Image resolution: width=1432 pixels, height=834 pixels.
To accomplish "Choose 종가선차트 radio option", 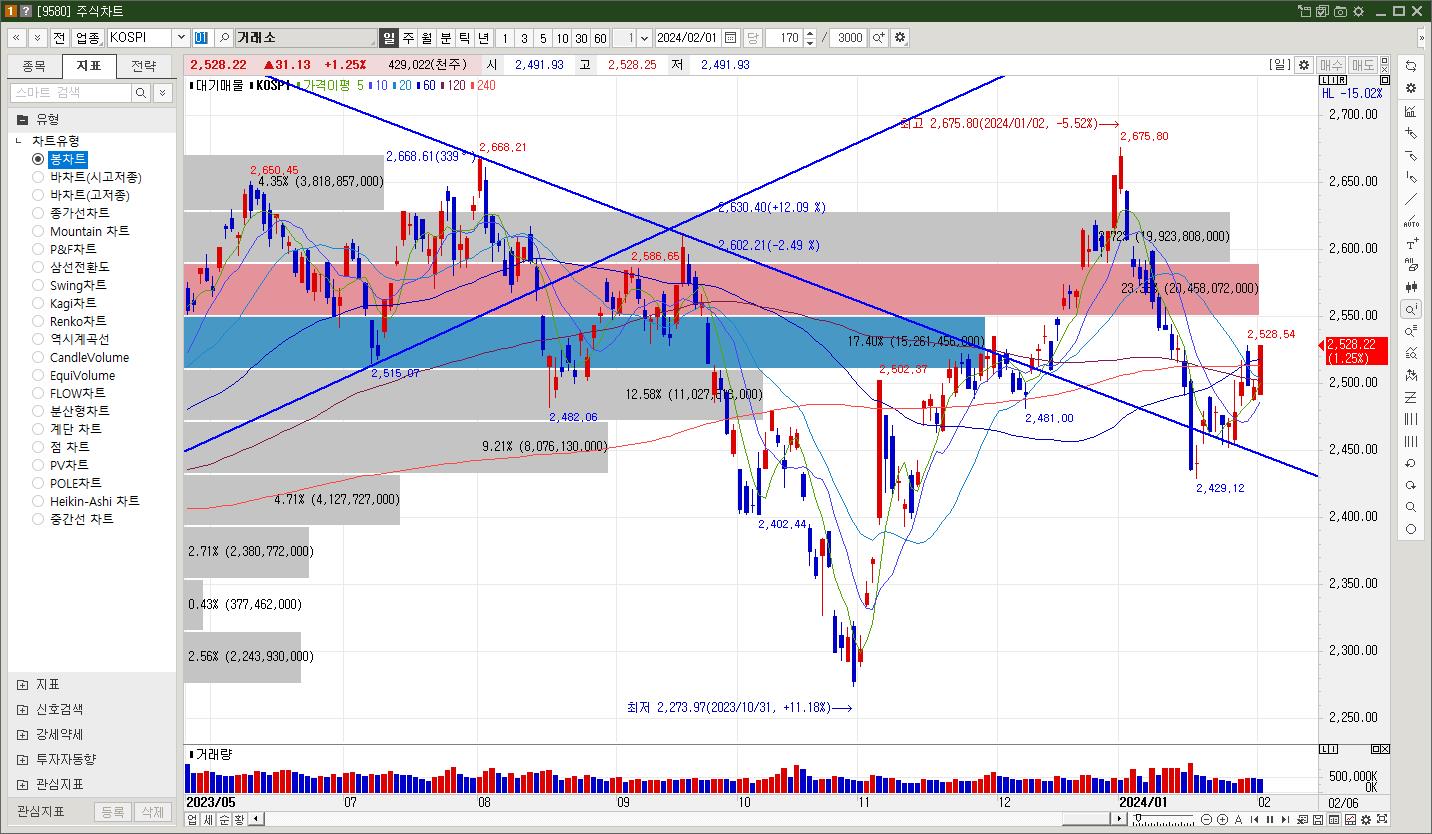I will (38, 213).
